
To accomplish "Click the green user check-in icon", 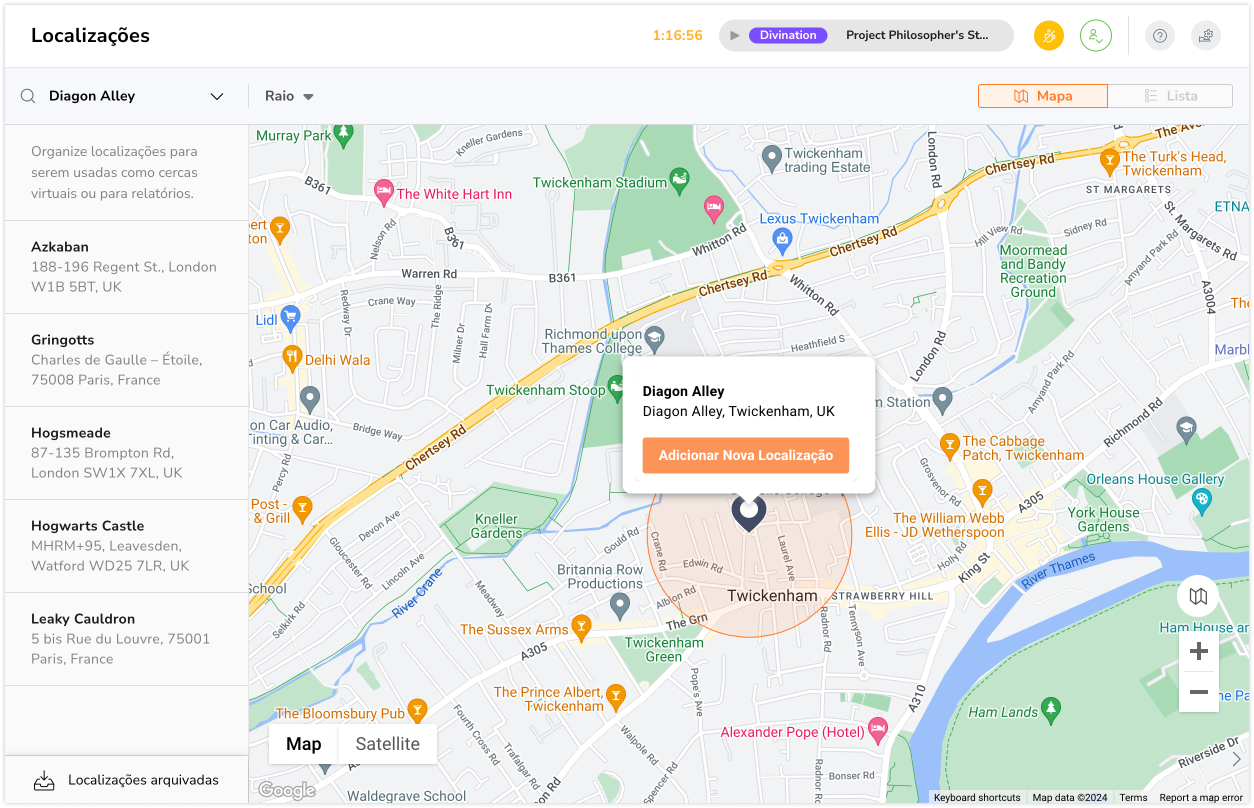I will click(1096, 36).
